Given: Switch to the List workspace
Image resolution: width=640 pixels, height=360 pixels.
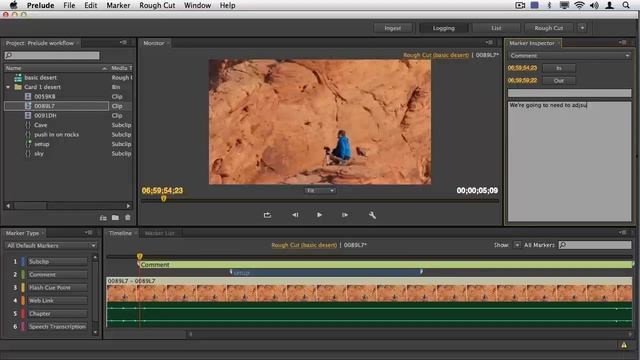Looking at the screenshot, I should click(496, 28).
